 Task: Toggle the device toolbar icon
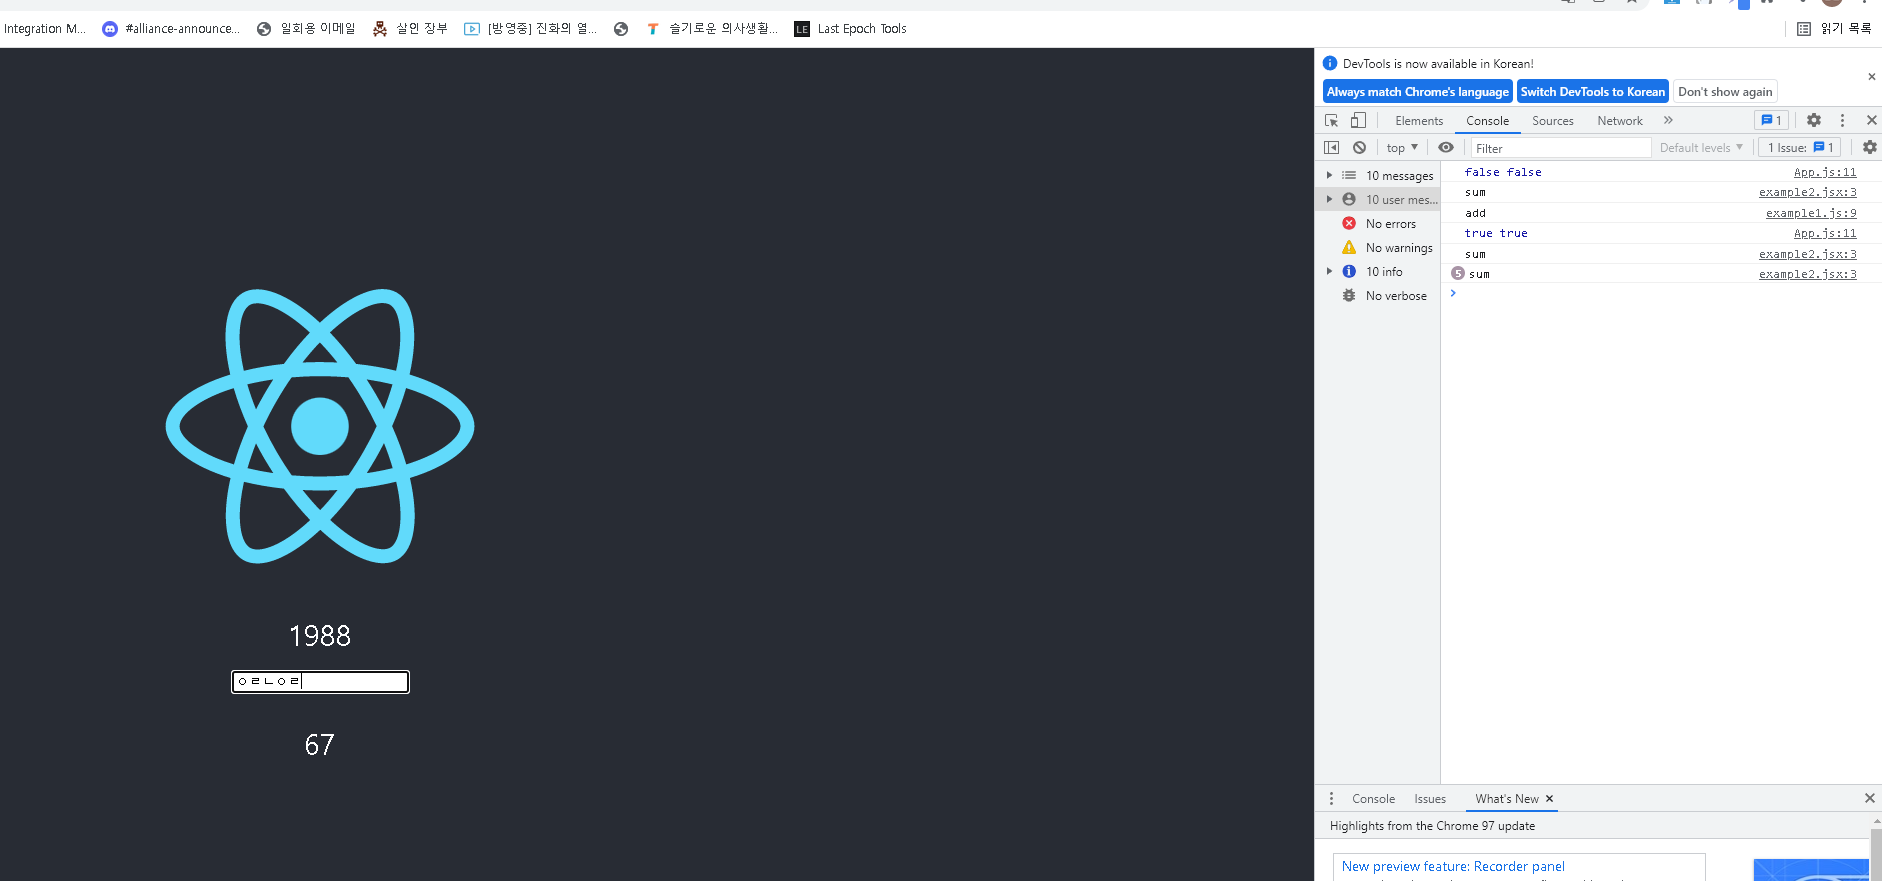tap(1358, 120)
